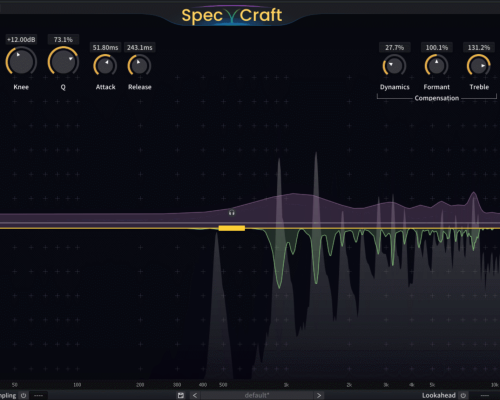
Task: Click the headphones solo icon on spectrum
Action: pyautogui.click(x=232, y=213)
